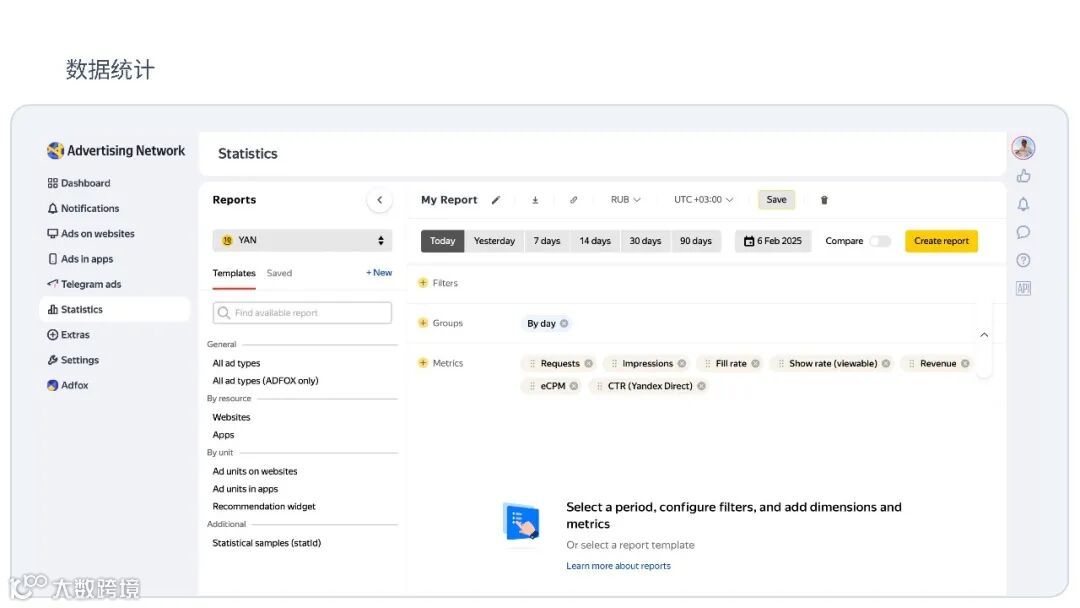
Task: Open the user profile avatar
Action: tap(1023, 147)
